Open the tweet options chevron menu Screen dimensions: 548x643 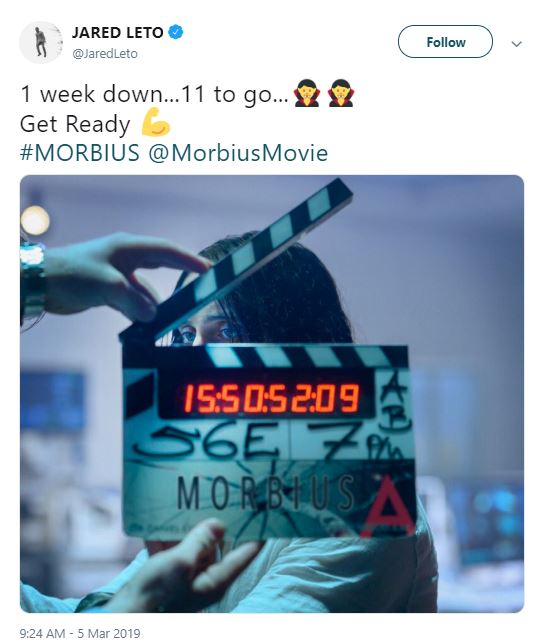click(517, 43)
